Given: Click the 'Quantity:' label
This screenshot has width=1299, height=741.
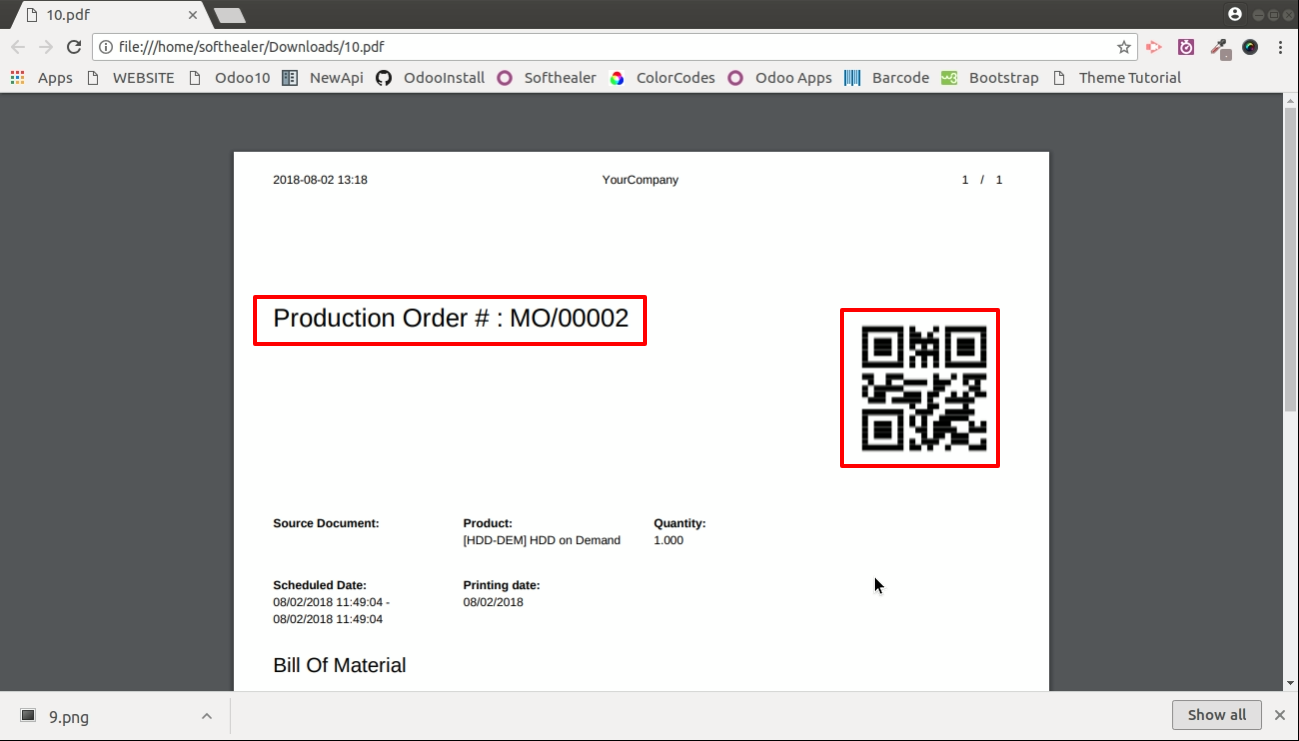Looking at the screenshot, I should coord(680,523).
